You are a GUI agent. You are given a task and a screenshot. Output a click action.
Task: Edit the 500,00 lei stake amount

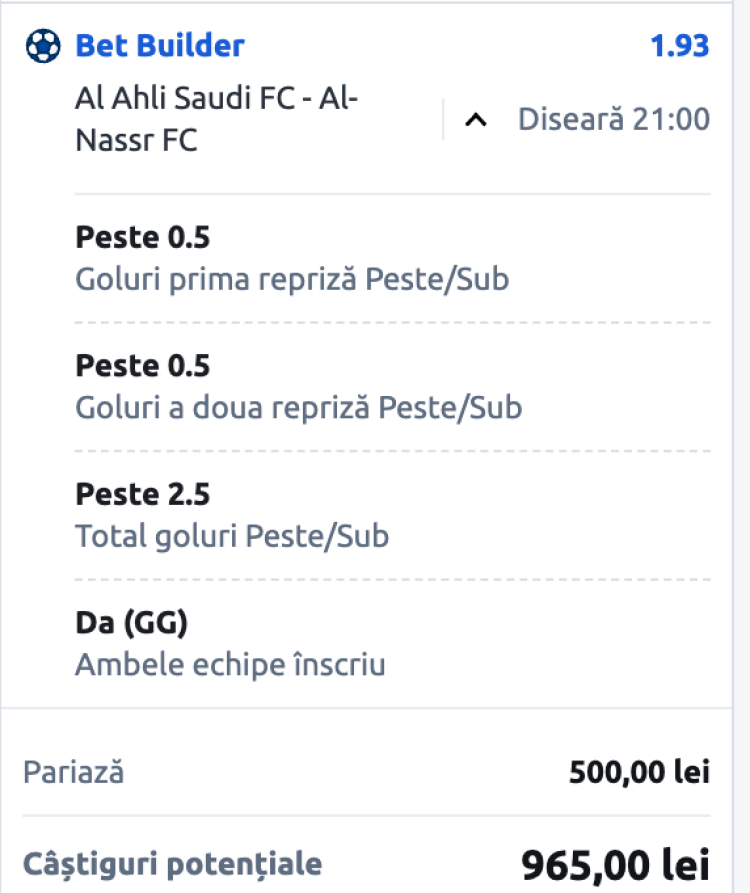(x=639, y=772)
